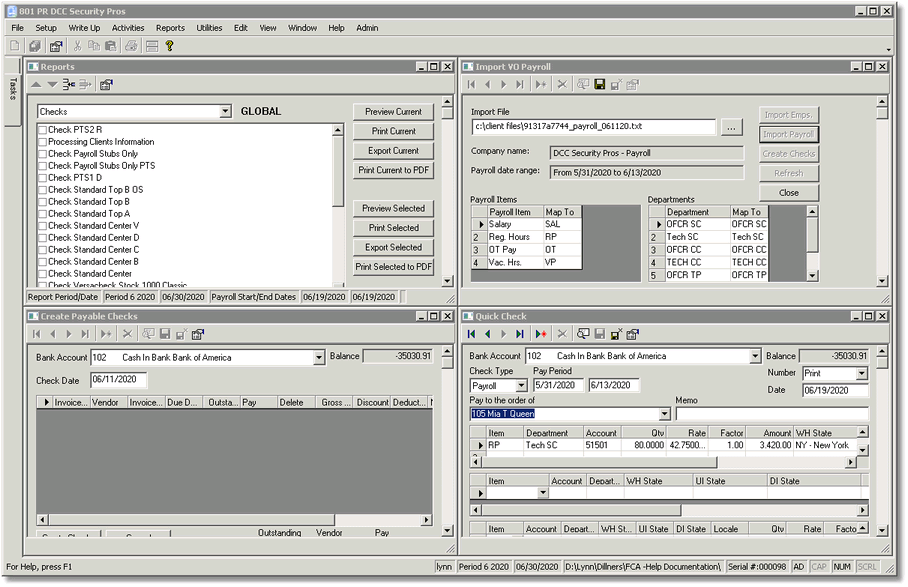Open the Admin menu
The image size is (908, 587).
tap(367, 28)
